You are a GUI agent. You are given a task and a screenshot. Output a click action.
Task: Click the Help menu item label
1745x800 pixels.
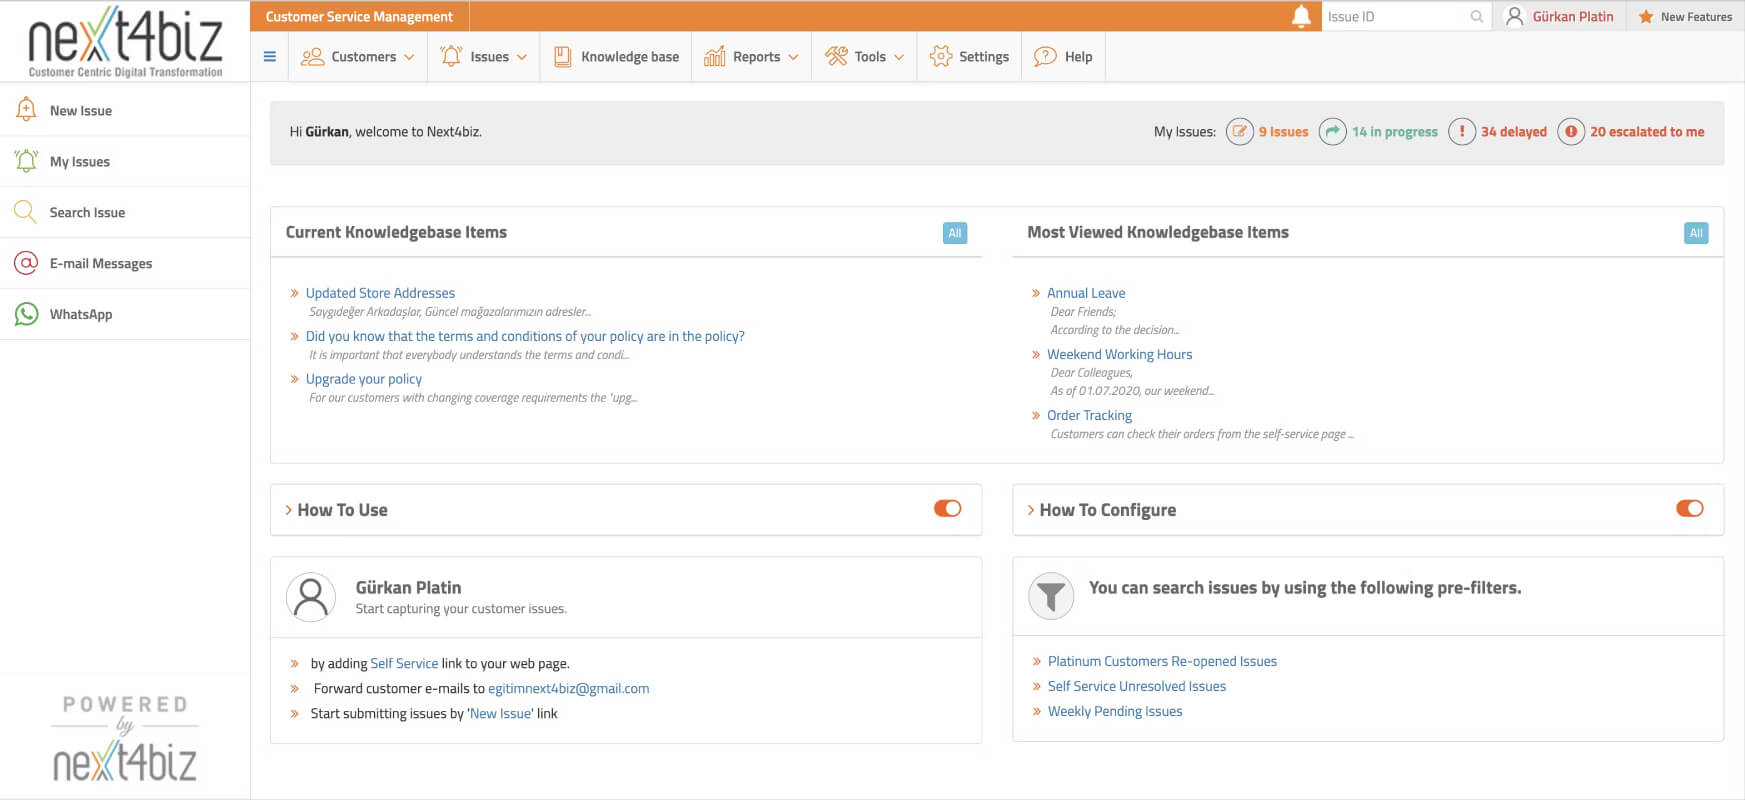[1078, 57]
